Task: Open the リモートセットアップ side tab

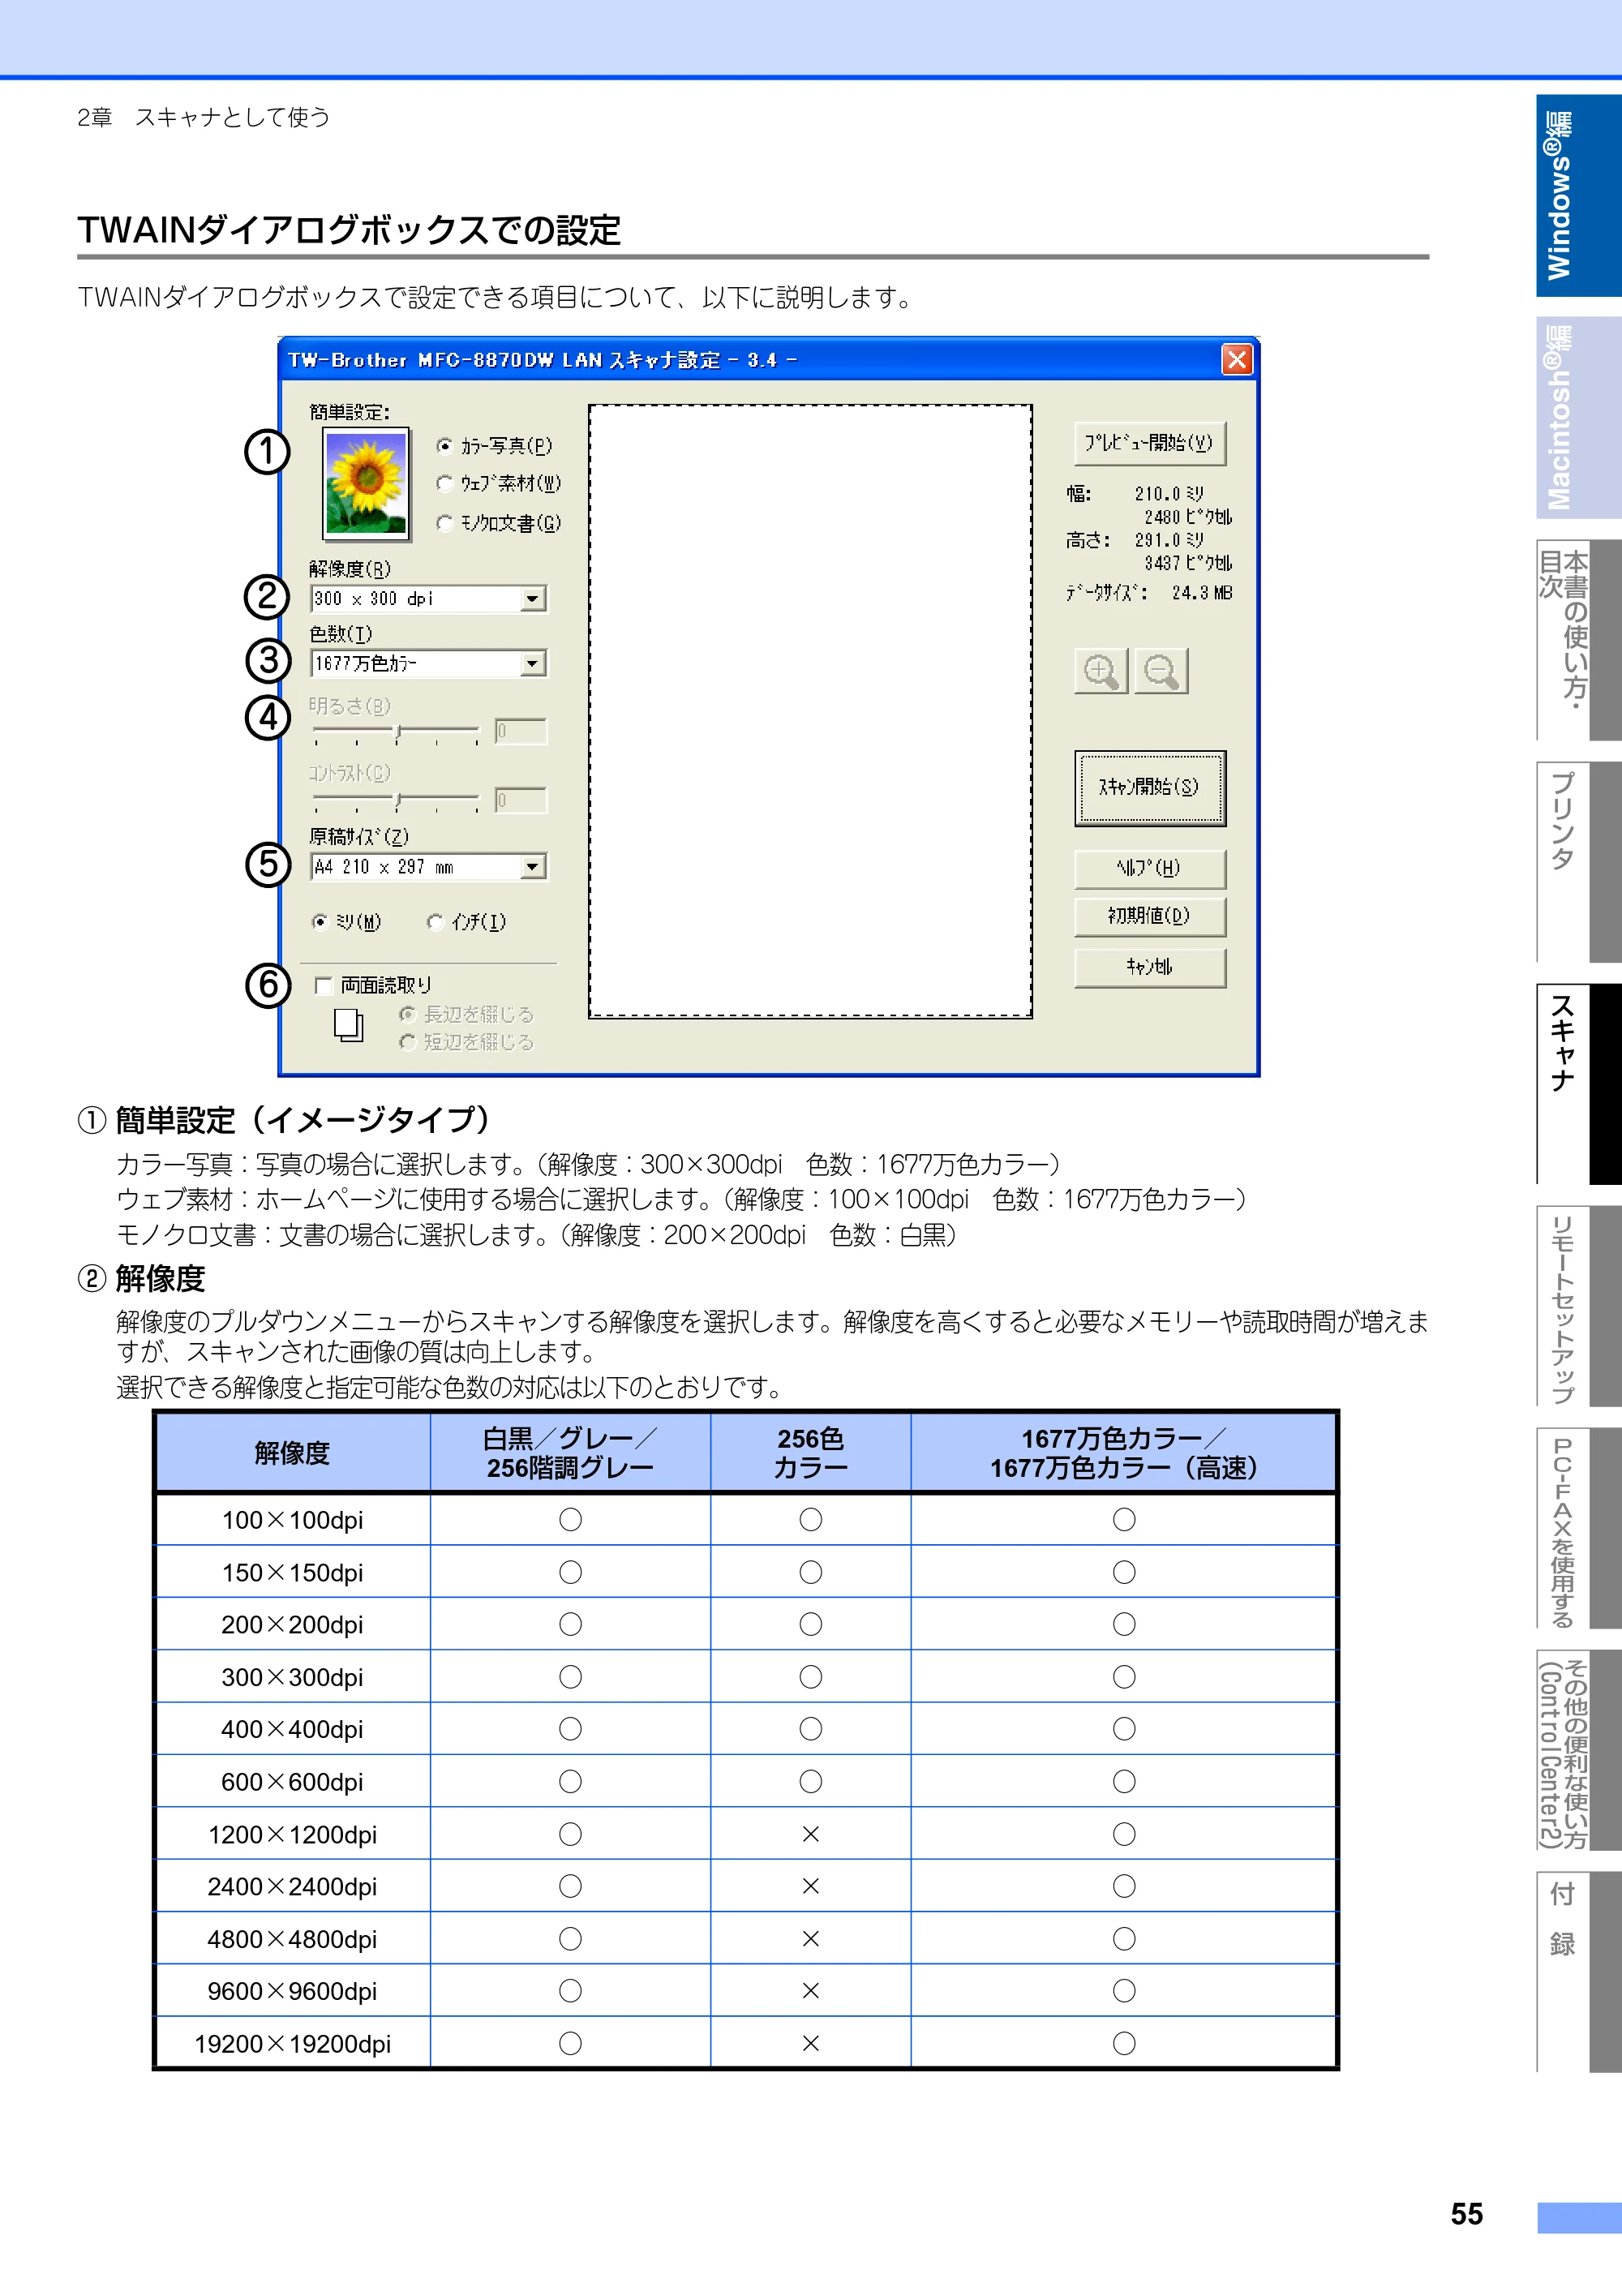Action: pyautogui.click(x=1578, y=1306)
